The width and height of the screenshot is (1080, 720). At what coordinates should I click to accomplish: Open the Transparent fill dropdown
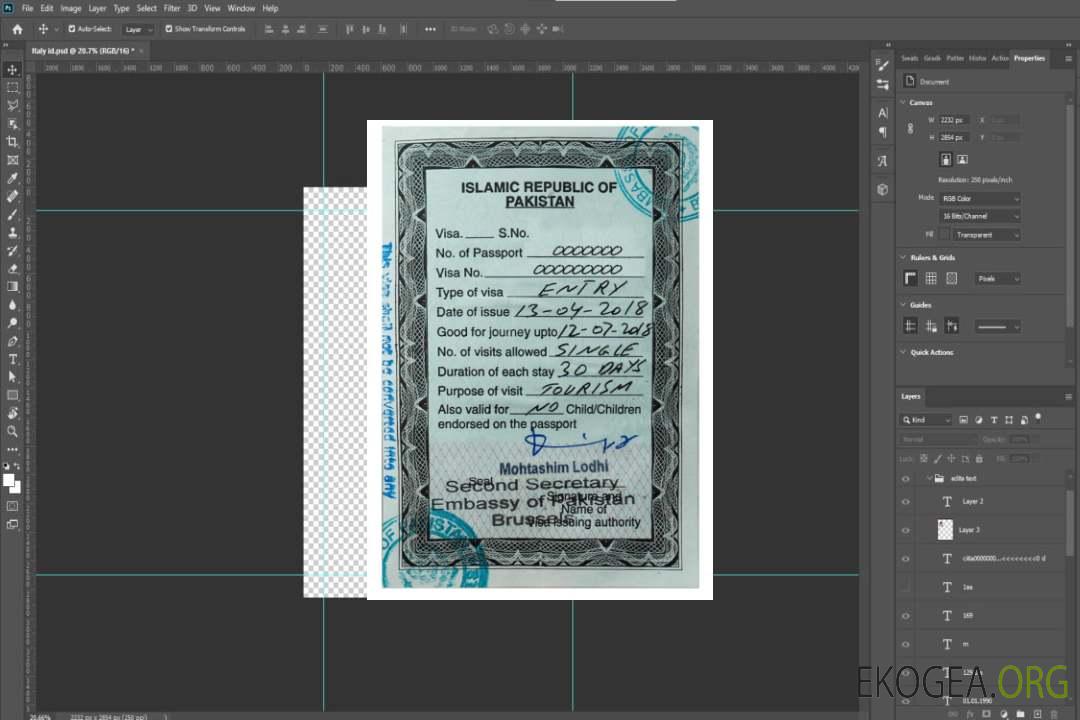pos(986,235)
